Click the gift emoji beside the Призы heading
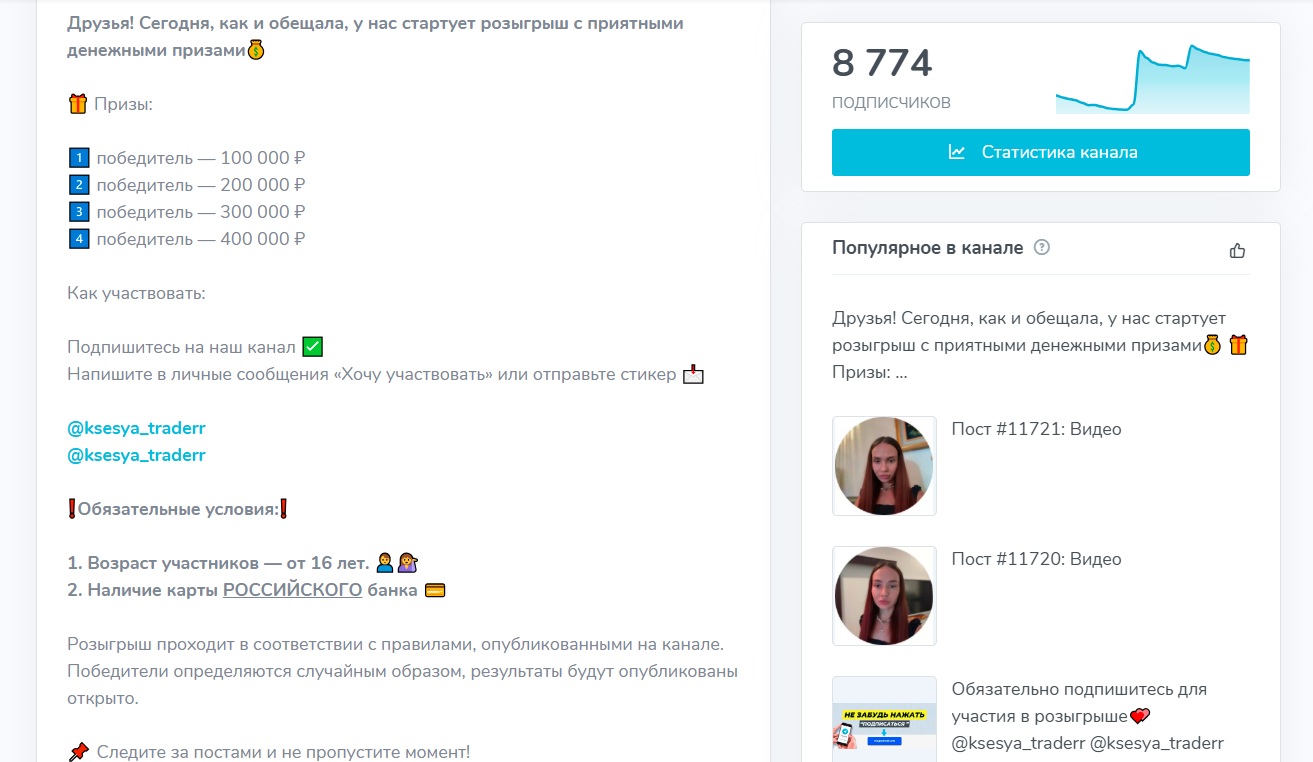The height and width of the screenshot is (762, 1313). pyautogui.click(x=78, y=104)
